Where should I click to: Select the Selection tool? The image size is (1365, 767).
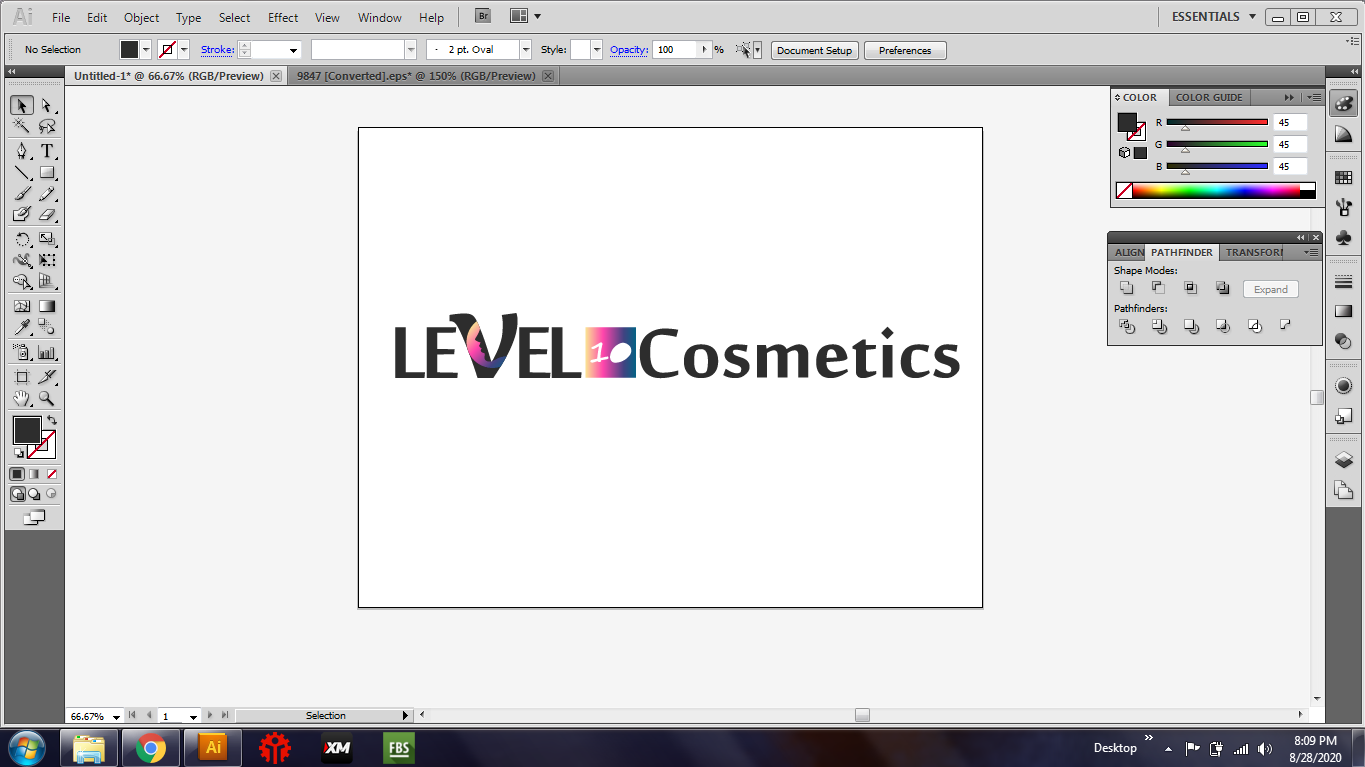click(20, 105)
